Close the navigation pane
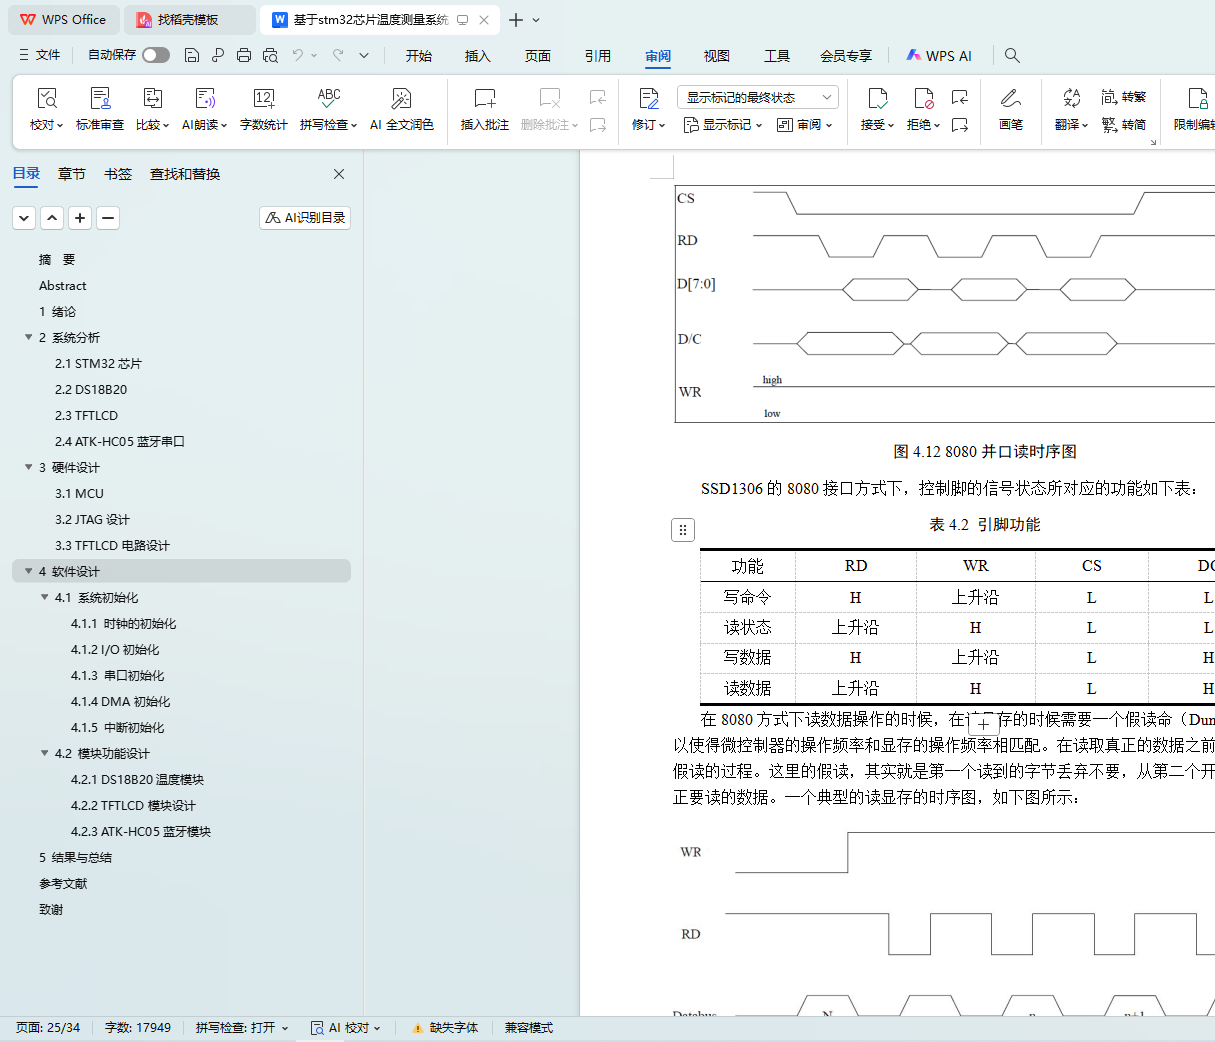This screenshot has height=1042, width=1215. pyautogui.click(x=339, y=174)
